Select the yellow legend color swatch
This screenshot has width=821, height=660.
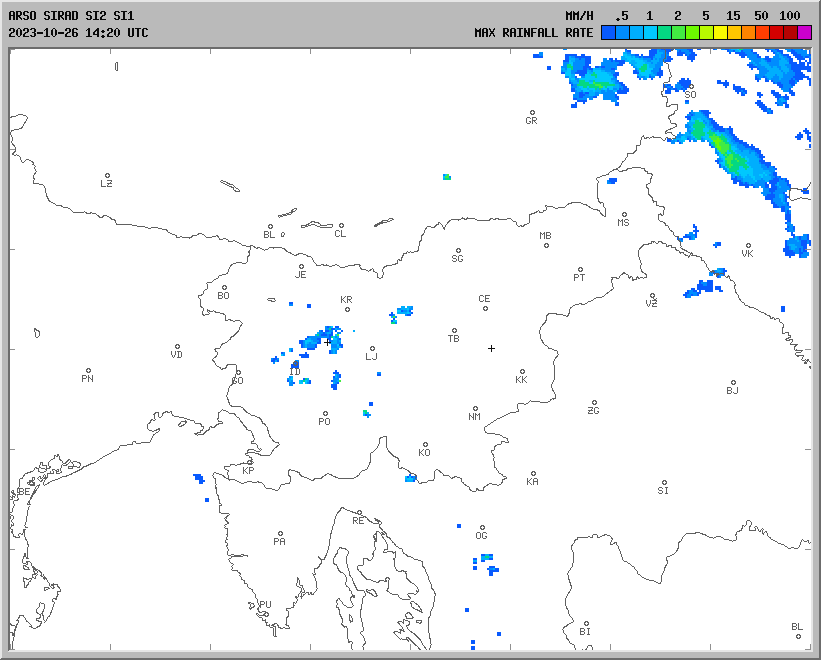[x=720, y=32]
